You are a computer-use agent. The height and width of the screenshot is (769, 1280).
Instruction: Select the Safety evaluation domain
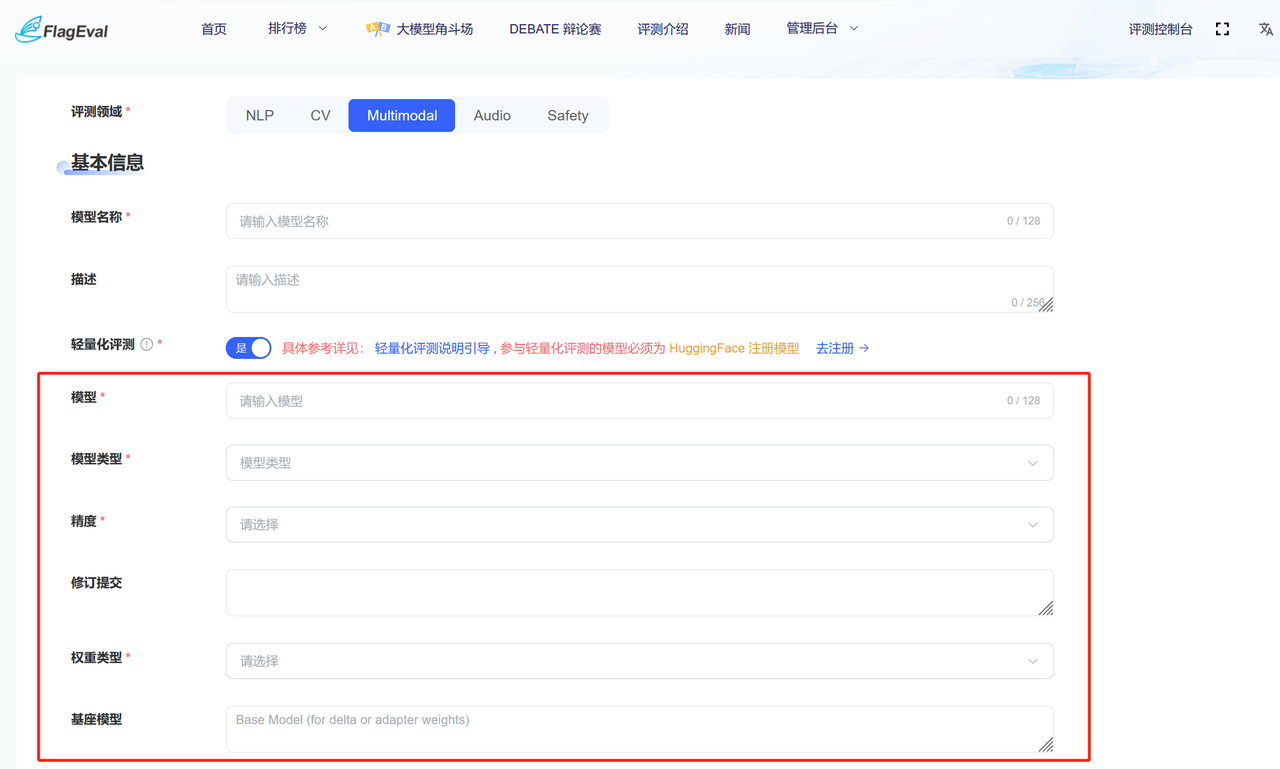(567, 116)
